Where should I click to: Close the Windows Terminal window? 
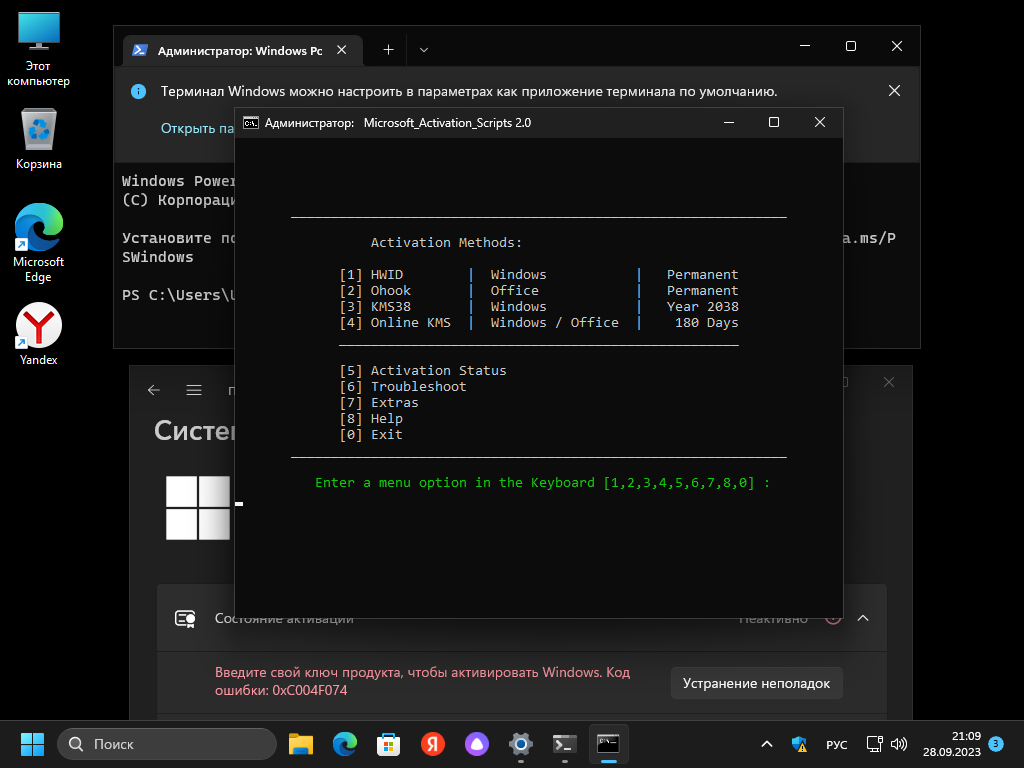tap(897, 46)
